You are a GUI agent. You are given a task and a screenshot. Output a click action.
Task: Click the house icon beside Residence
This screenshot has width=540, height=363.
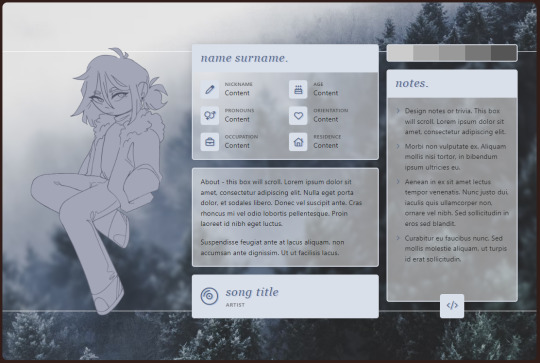click(298, 142)
